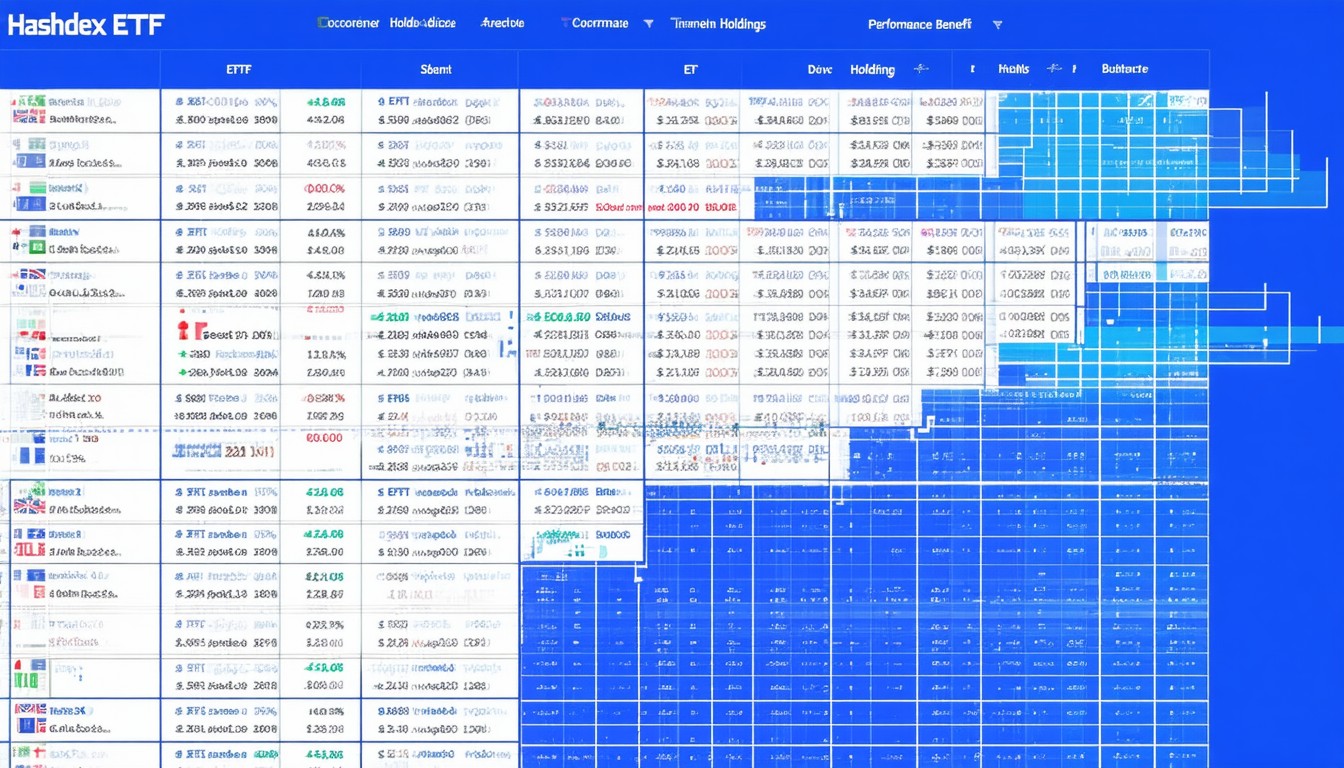This screenshot has width=1344, height=768.
Task: Click the sort icon next to Holding header
Action: 920,69
